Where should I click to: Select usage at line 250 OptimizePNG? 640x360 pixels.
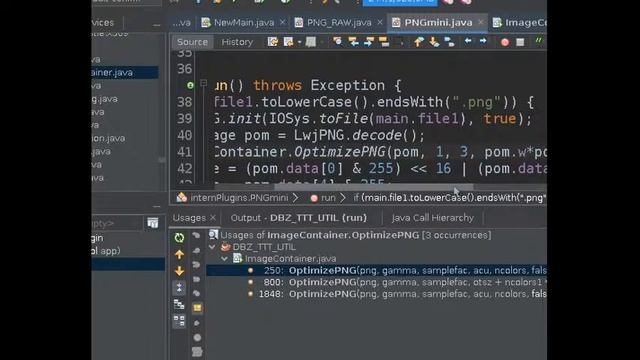pyautogui.click(x=376, y=270)
